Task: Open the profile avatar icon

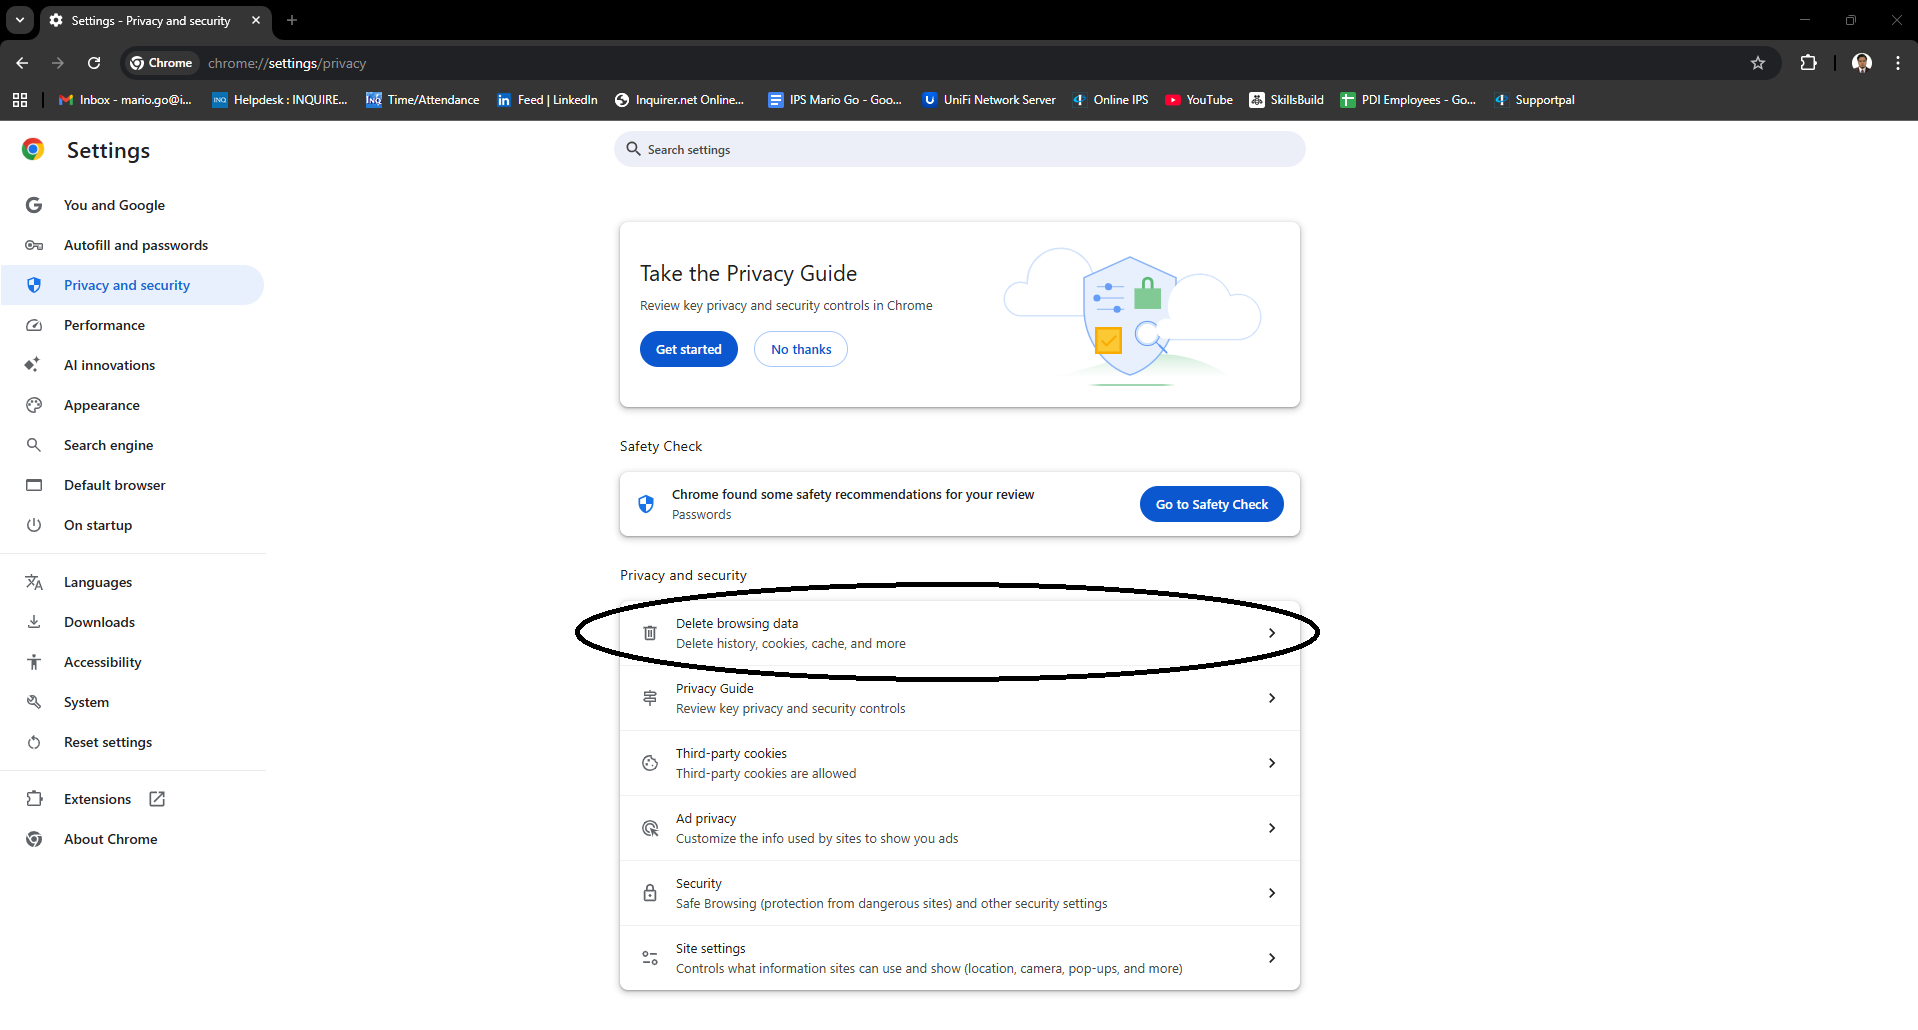Action: [x=1861, y=63]
